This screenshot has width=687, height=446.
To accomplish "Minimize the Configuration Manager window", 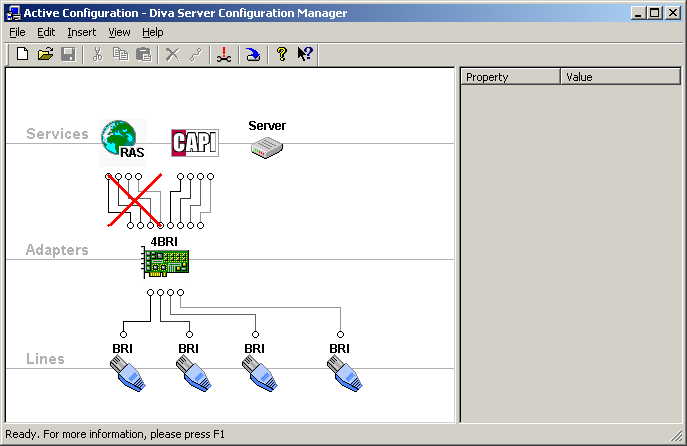I will (638, 13).
